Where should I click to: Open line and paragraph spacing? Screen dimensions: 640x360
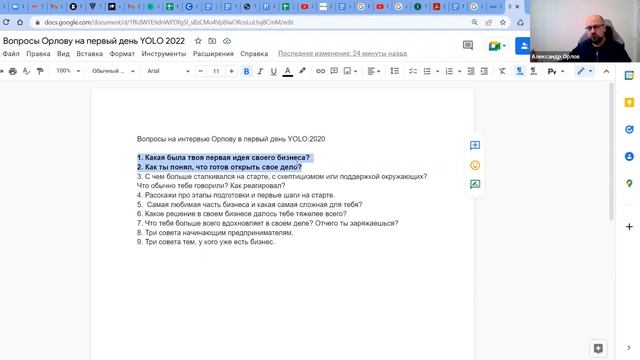pos(395,71)
